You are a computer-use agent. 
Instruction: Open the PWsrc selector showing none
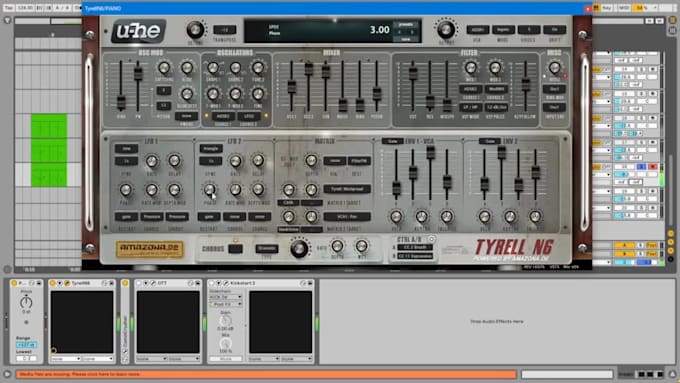pos(186,116)
